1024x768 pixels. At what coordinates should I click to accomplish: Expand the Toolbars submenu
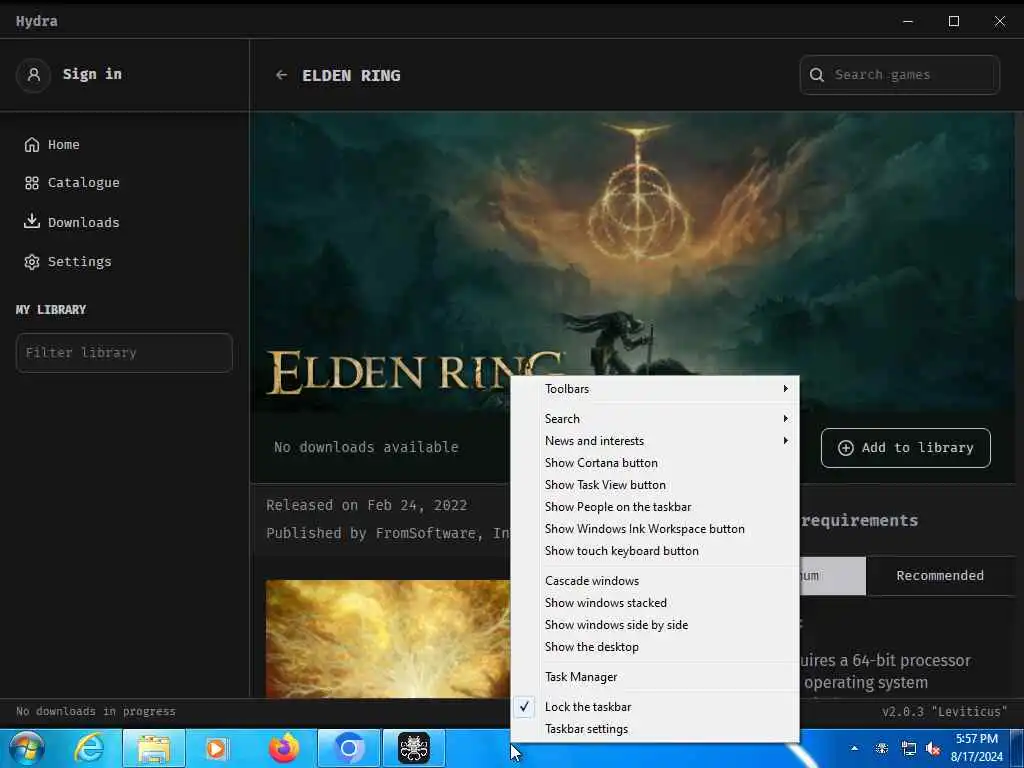click(654, 389)
